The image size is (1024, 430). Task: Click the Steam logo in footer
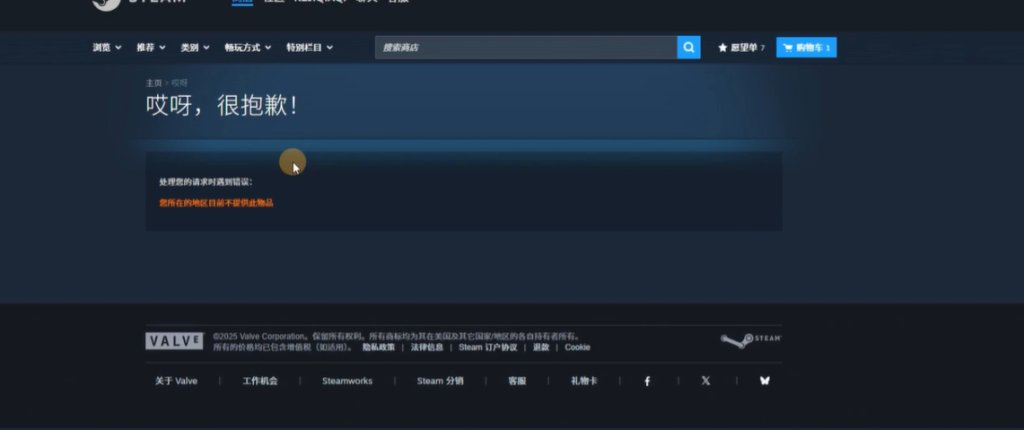tap(750, 341)
